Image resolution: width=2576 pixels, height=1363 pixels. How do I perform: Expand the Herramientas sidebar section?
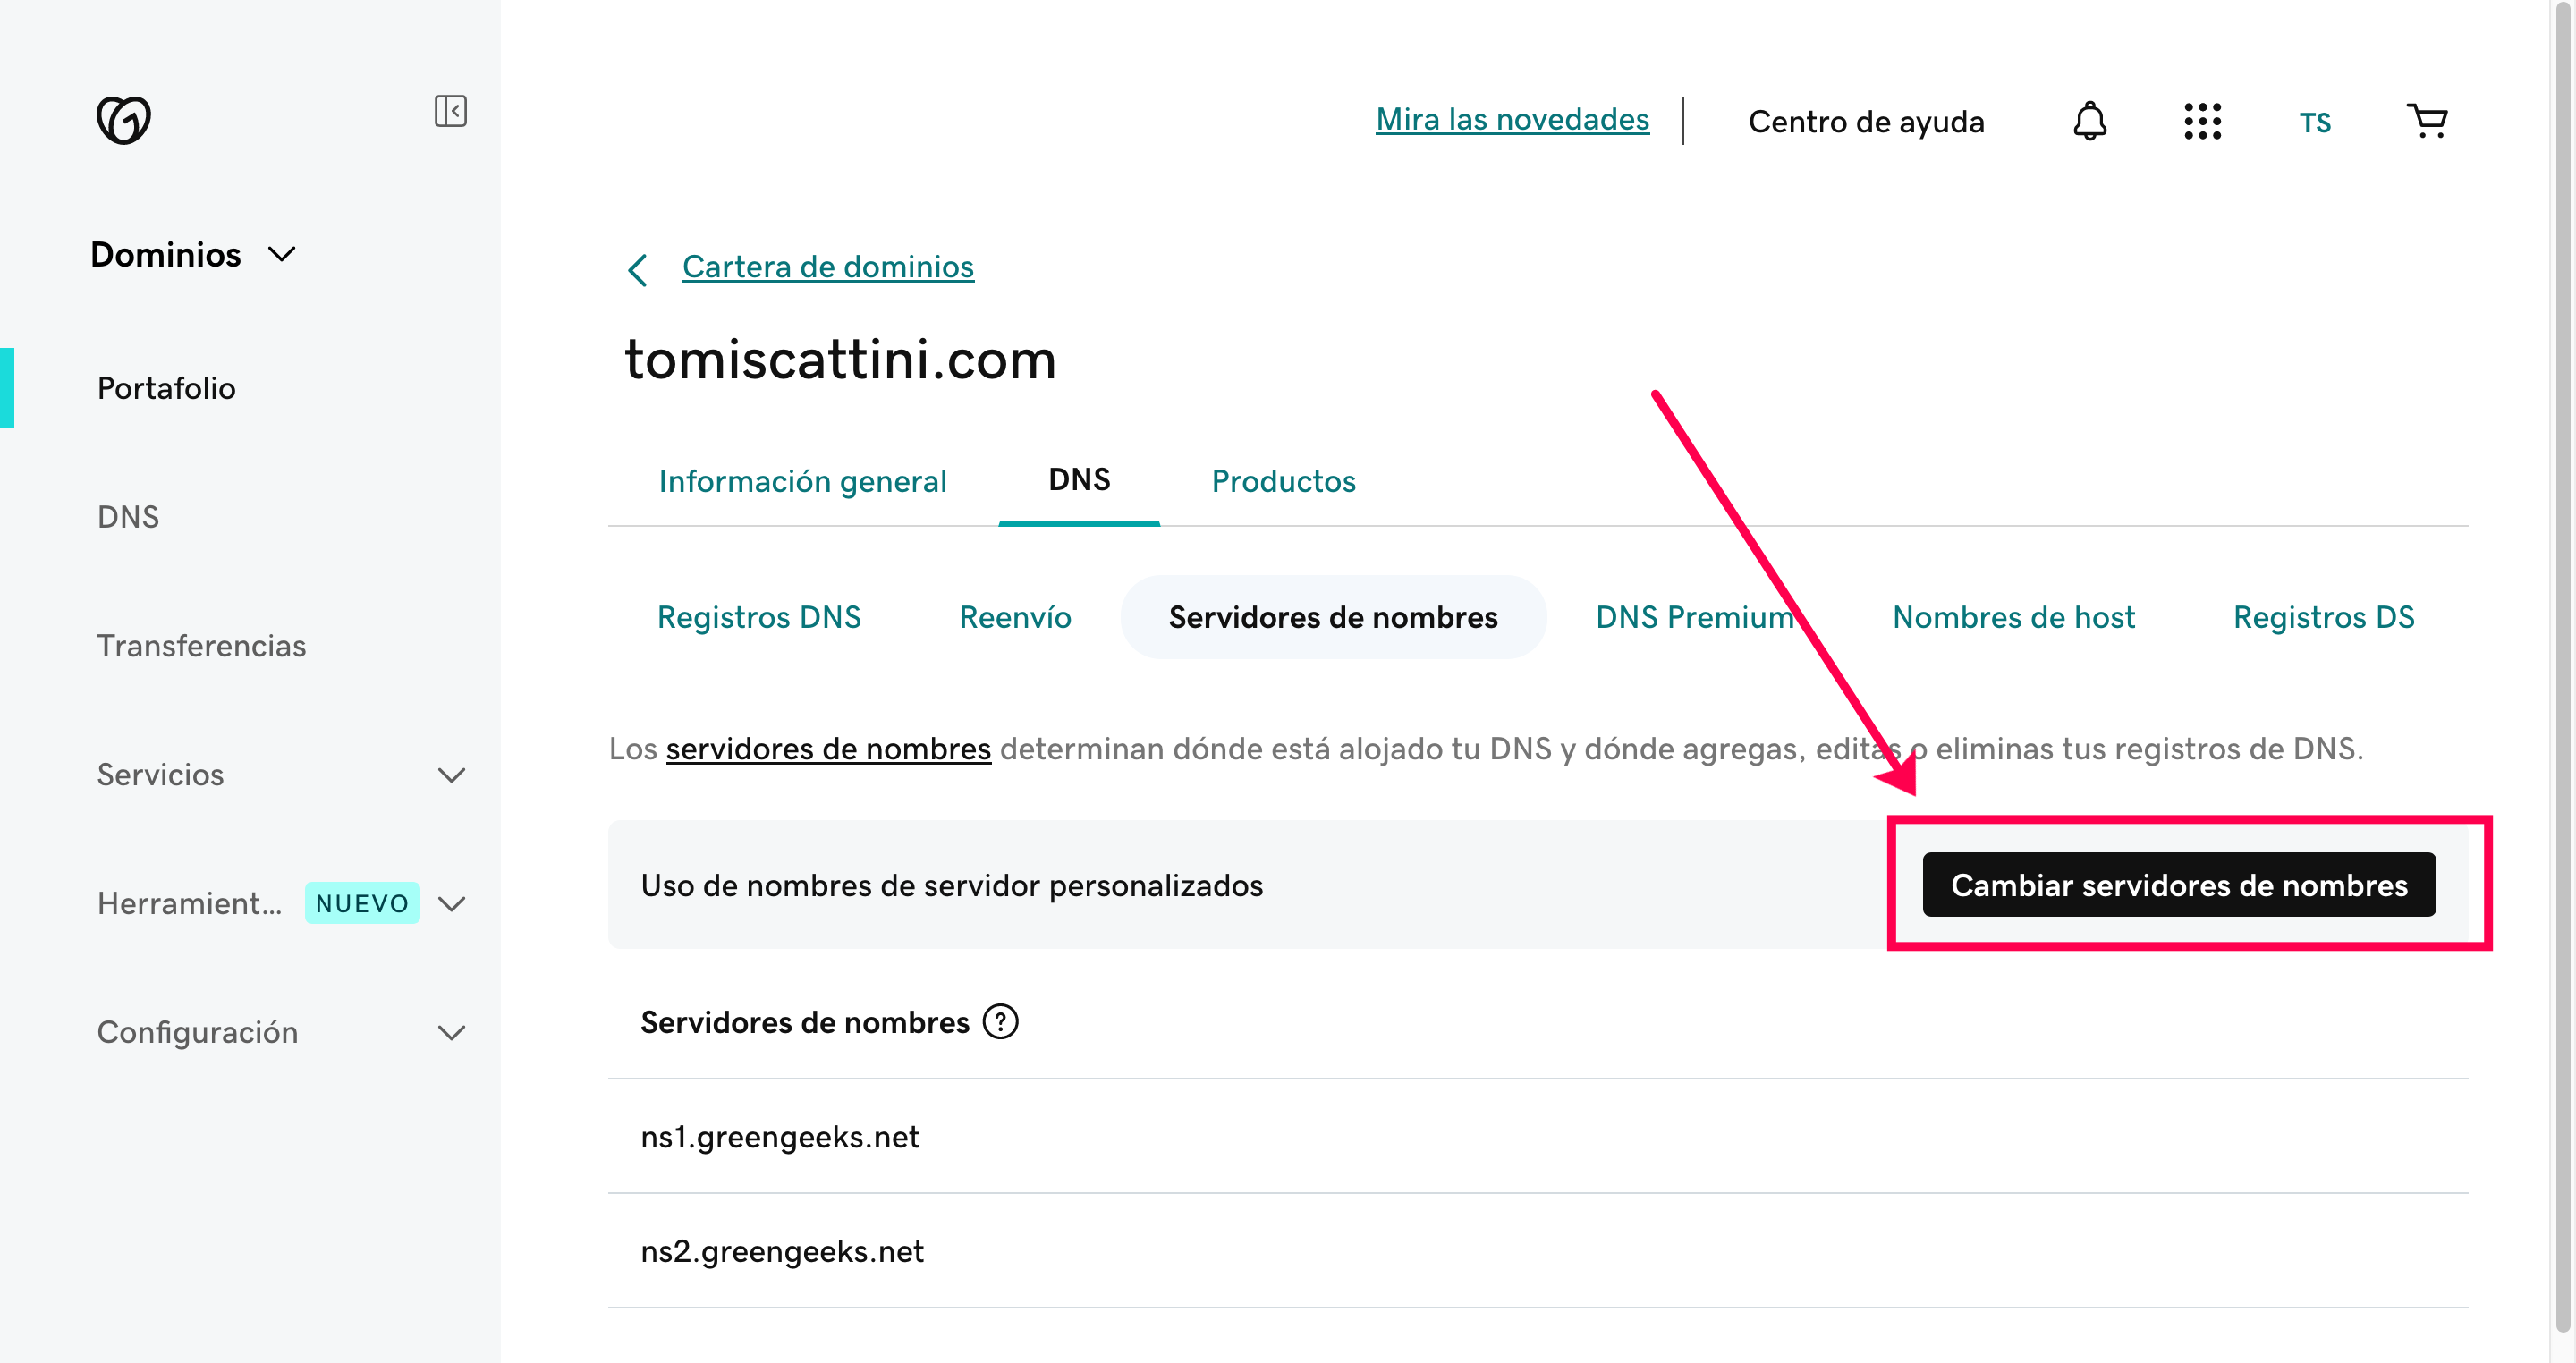click(452, 904)
